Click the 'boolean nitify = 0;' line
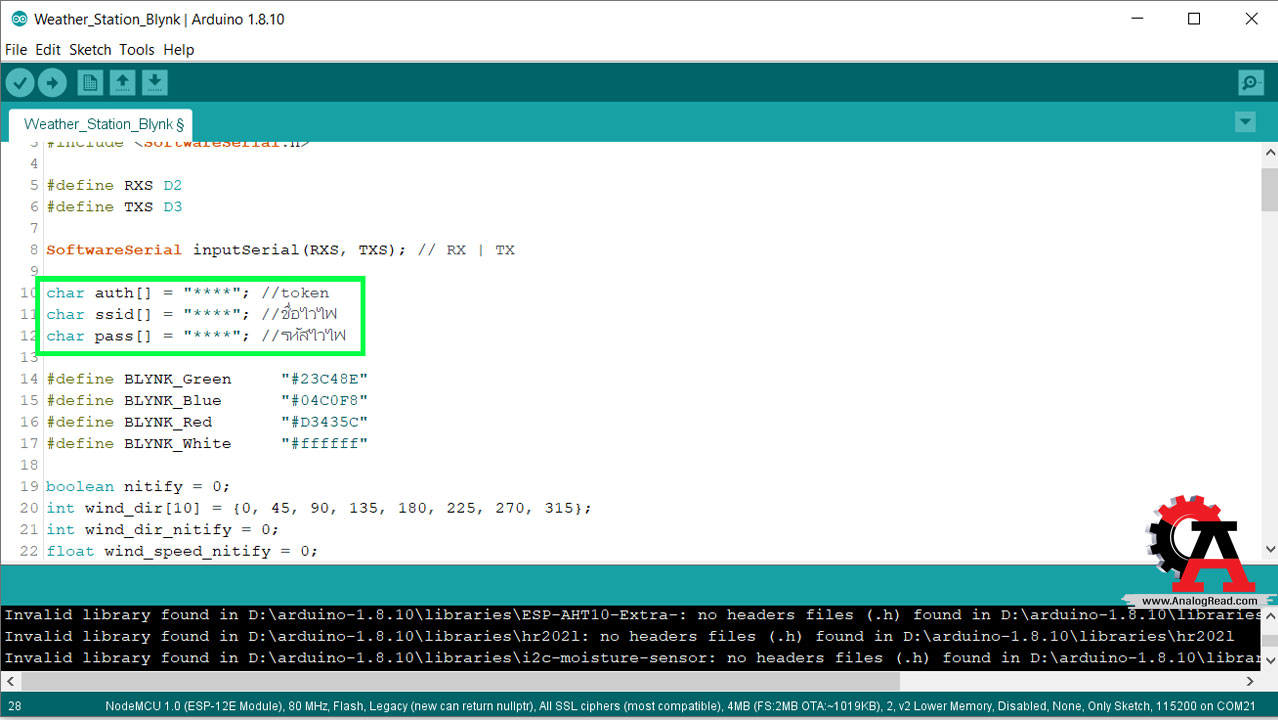The height and width of the screenshot is (720, 1278). 138,487
